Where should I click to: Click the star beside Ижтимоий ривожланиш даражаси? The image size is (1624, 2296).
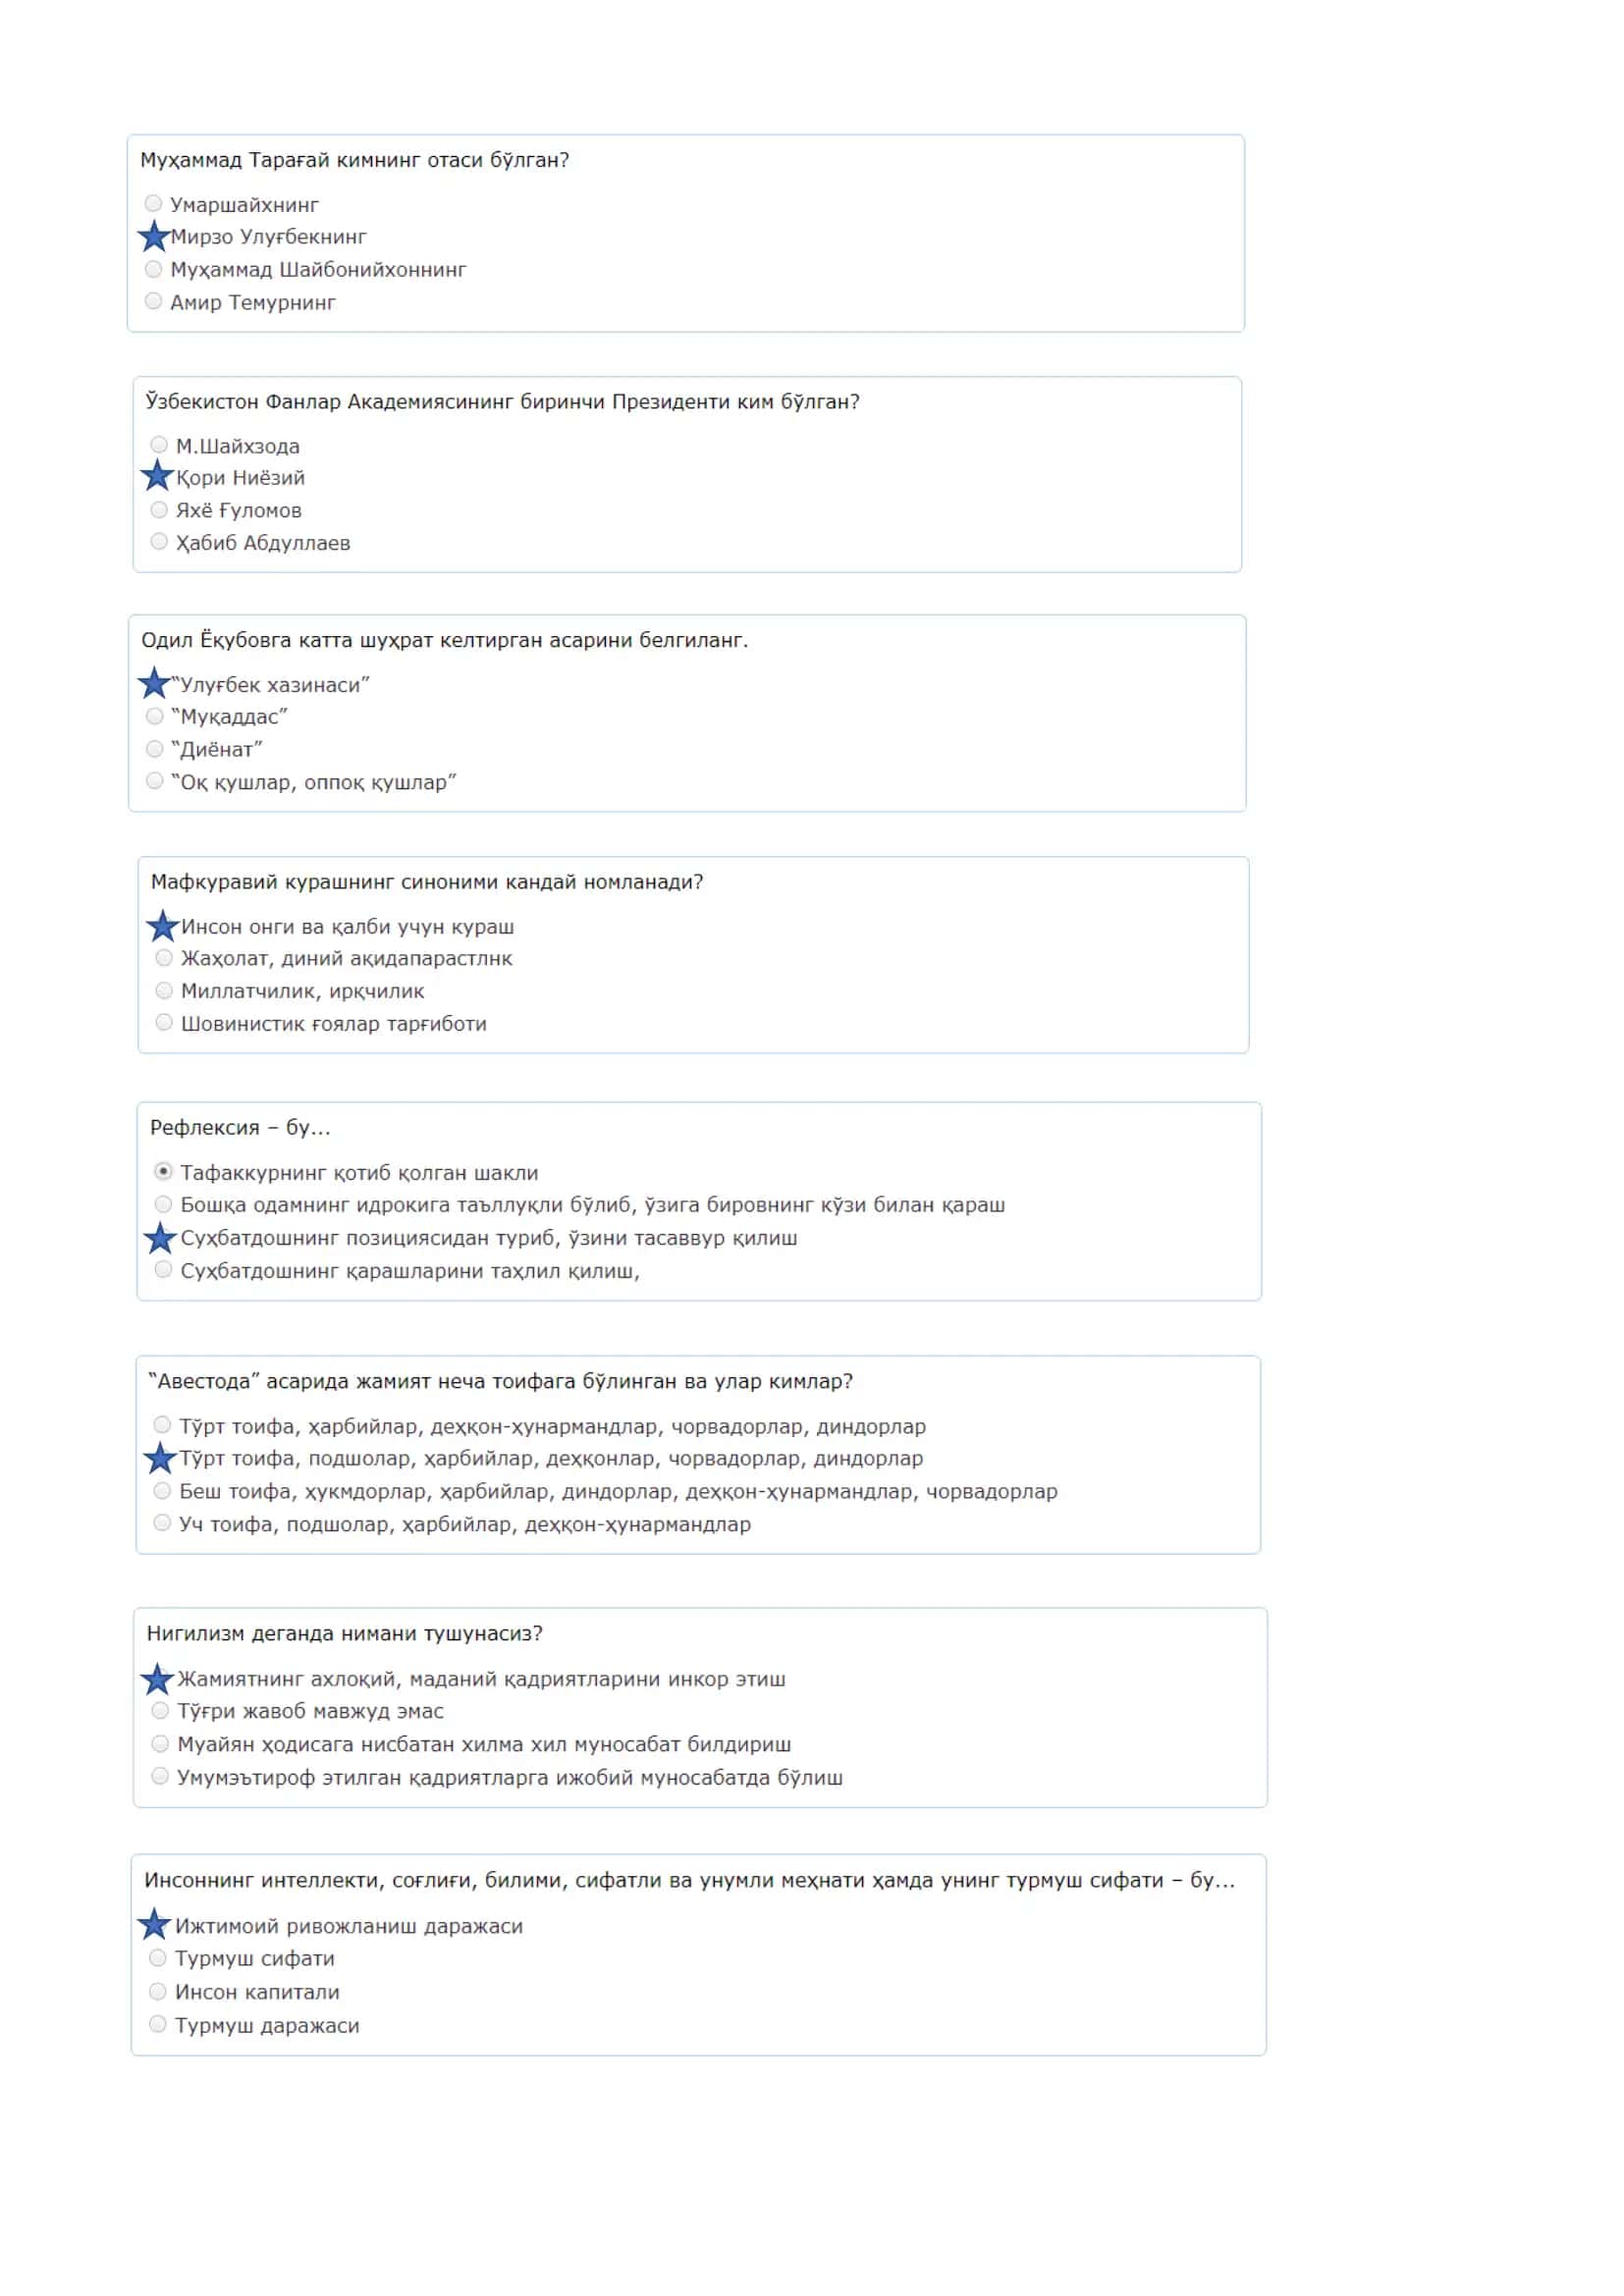pos(154,1924)
